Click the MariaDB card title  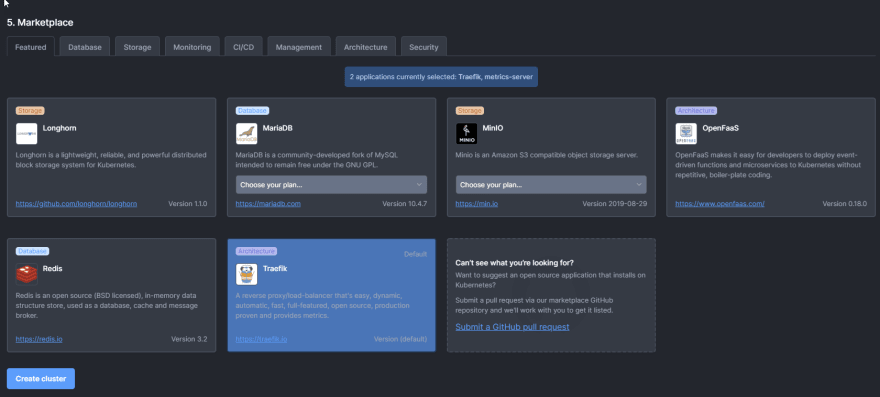click(277, 128)
